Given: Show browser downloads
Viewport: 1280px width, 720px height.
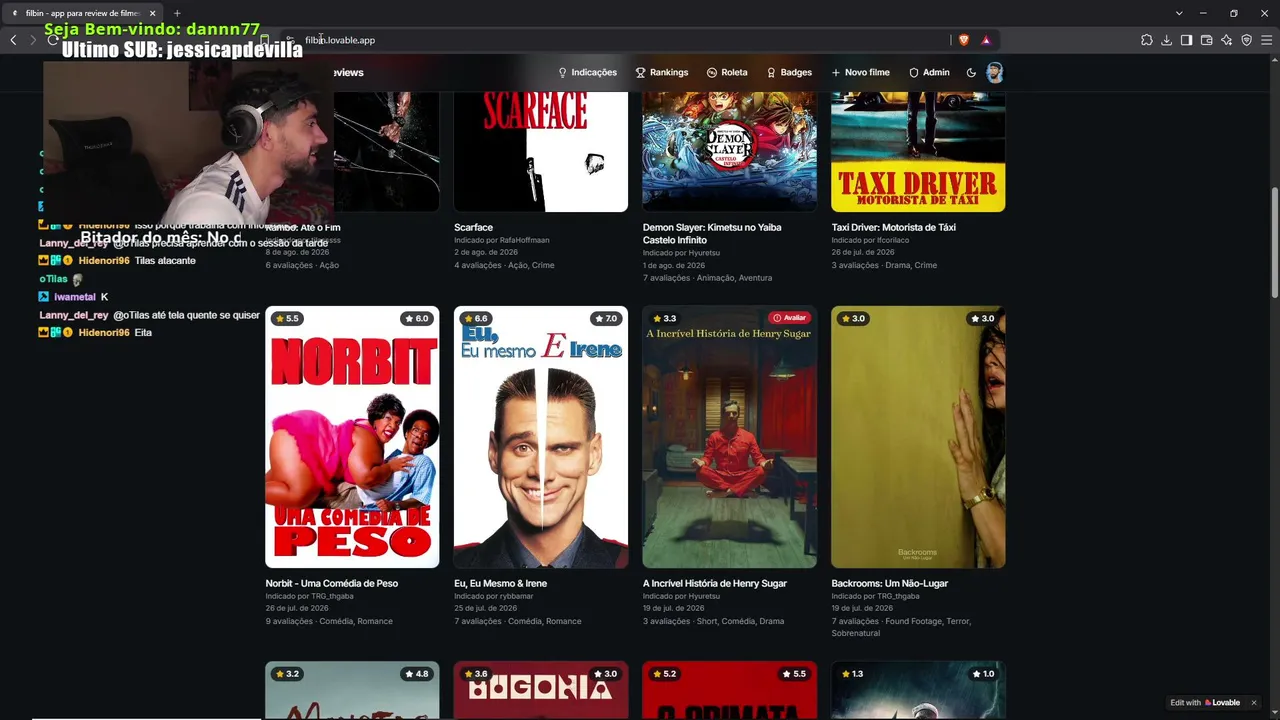Looking at the screenshot, I should (1167, 40).
